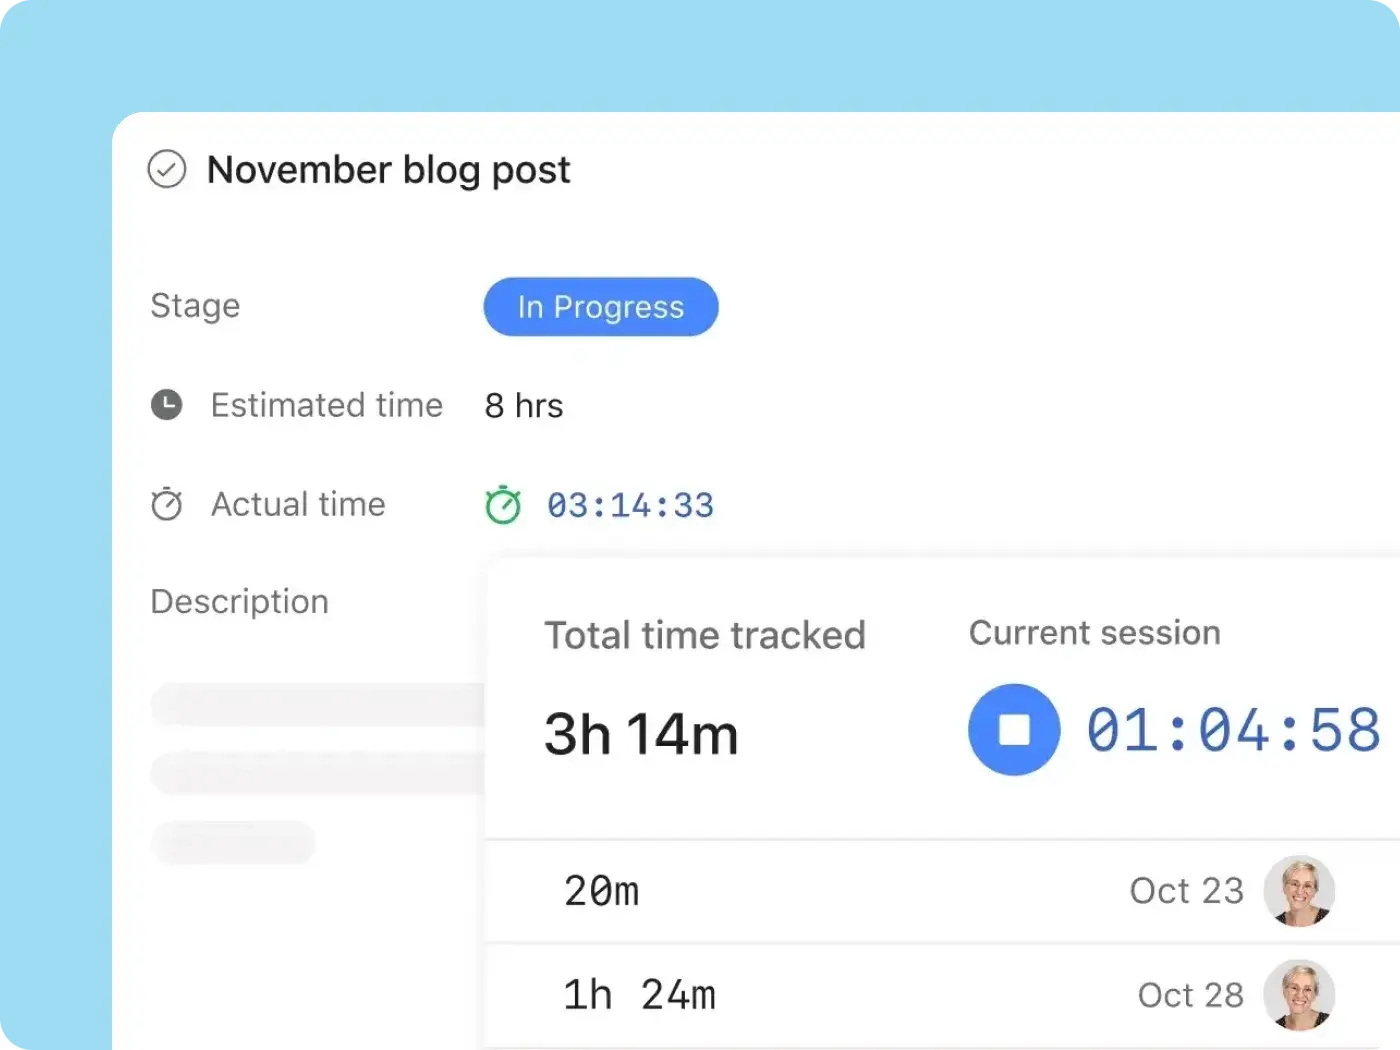Open the avatar on the Oct 28 entry
1400x1050 pixels.
tap(1299, 995)
